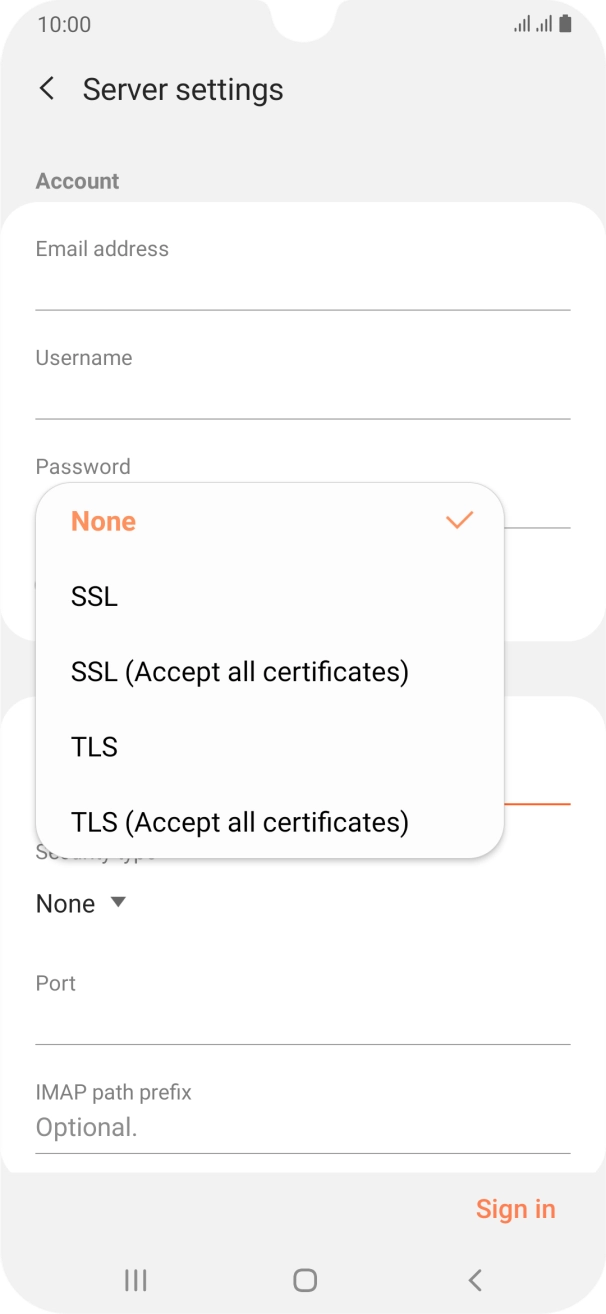606x1314 pixels.
Task: Tap the signal strength status icon
Action: click(x=533, y=24)
